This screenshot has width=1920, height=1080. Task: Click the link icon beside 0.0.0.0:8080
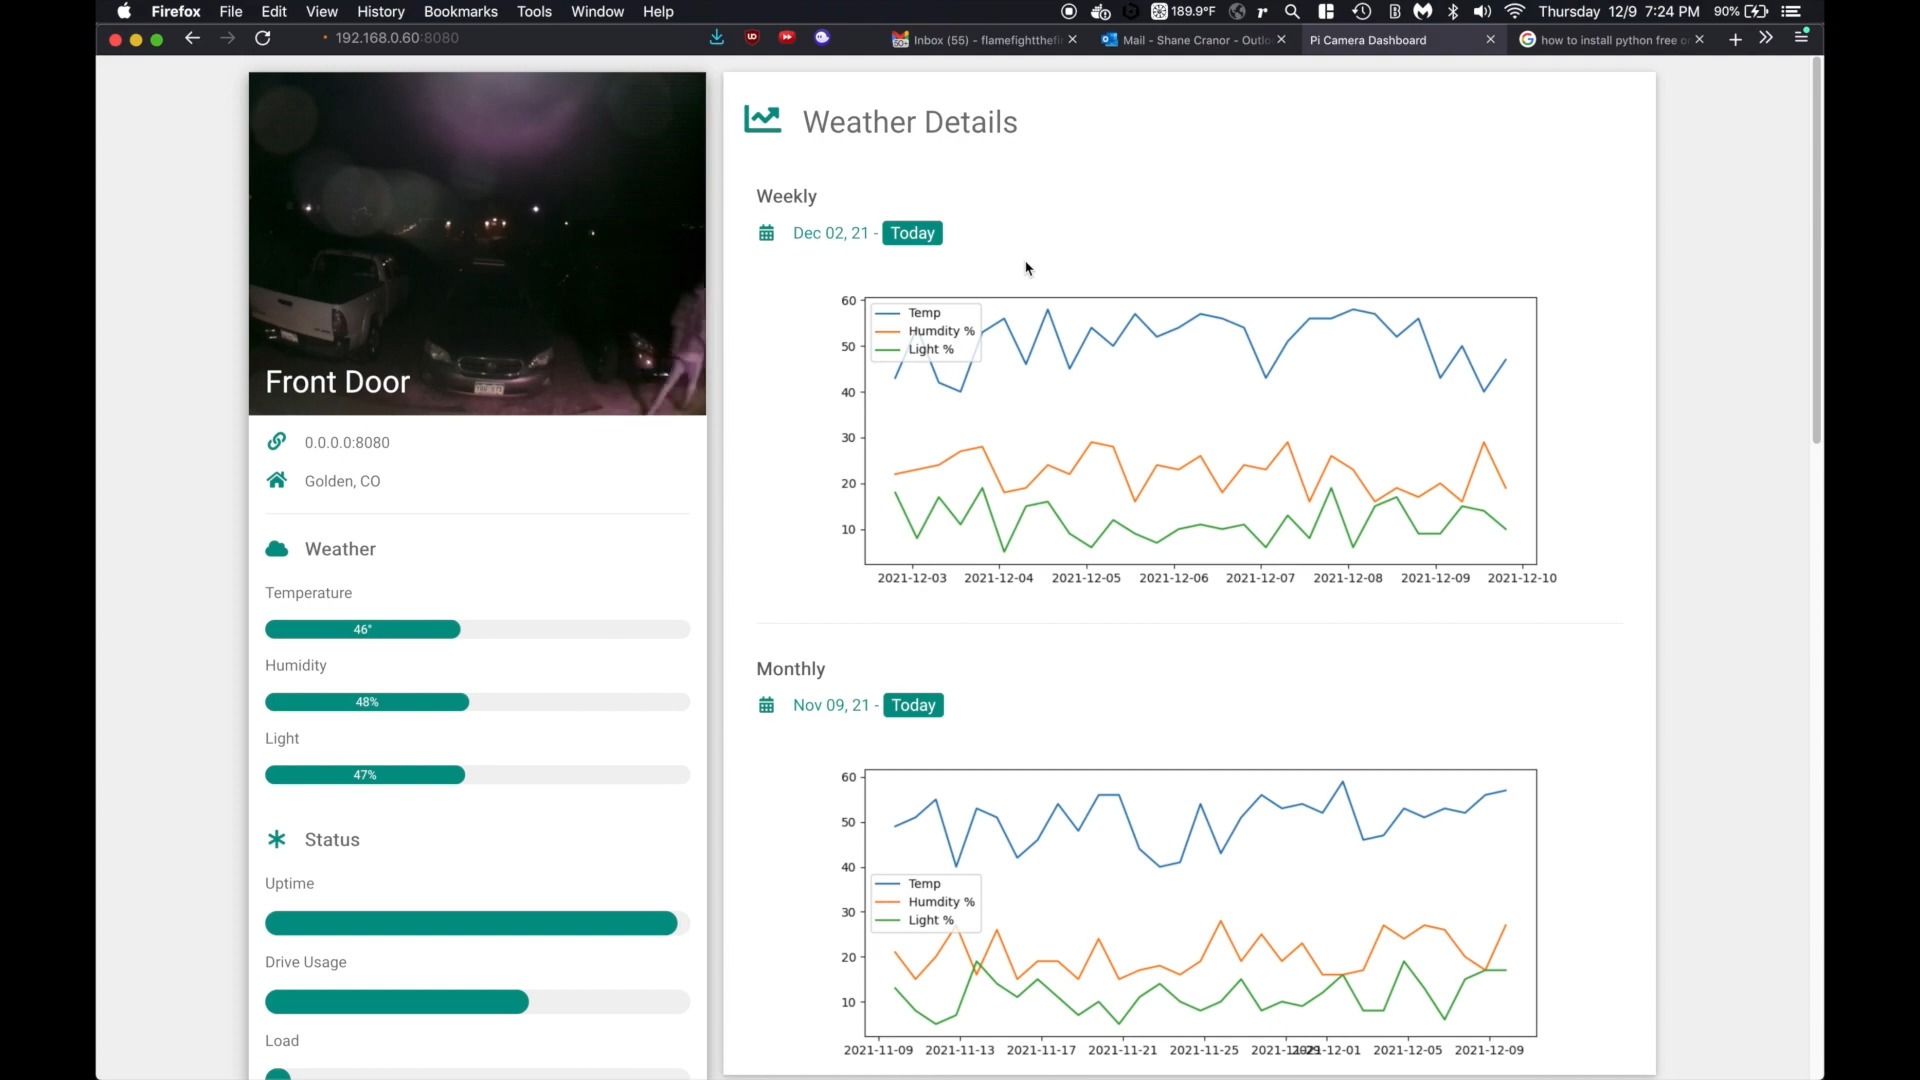click(277, 441)
